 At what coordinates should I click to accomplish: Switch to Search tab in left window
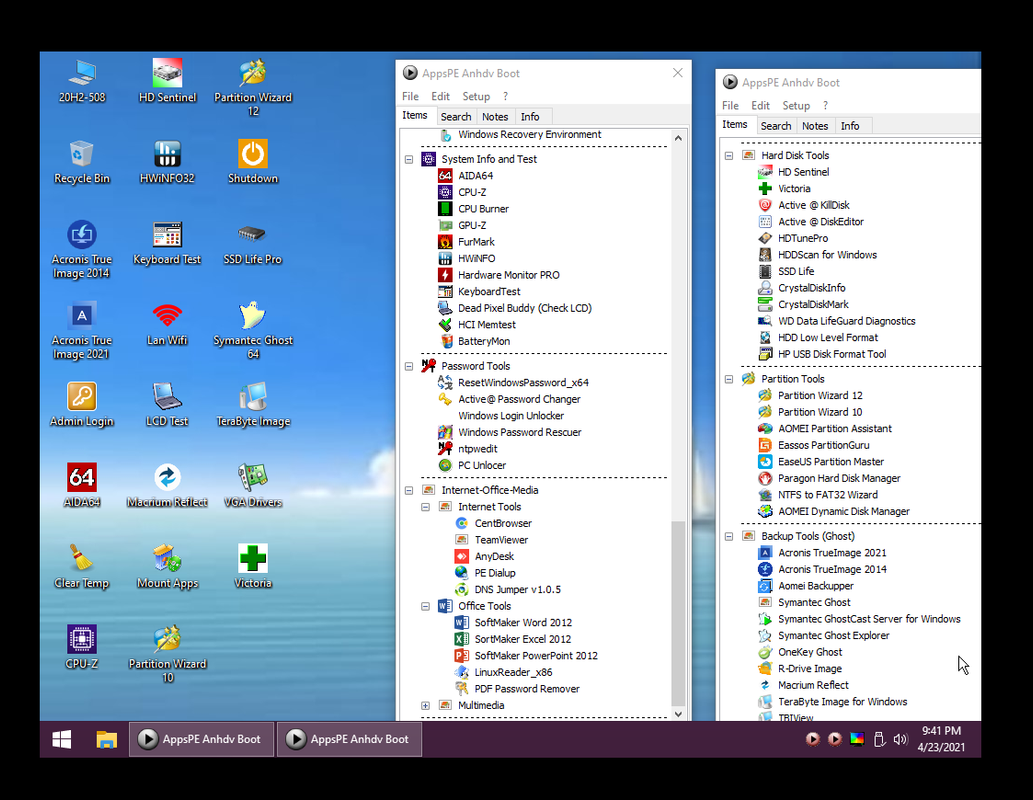pos(456,117)
